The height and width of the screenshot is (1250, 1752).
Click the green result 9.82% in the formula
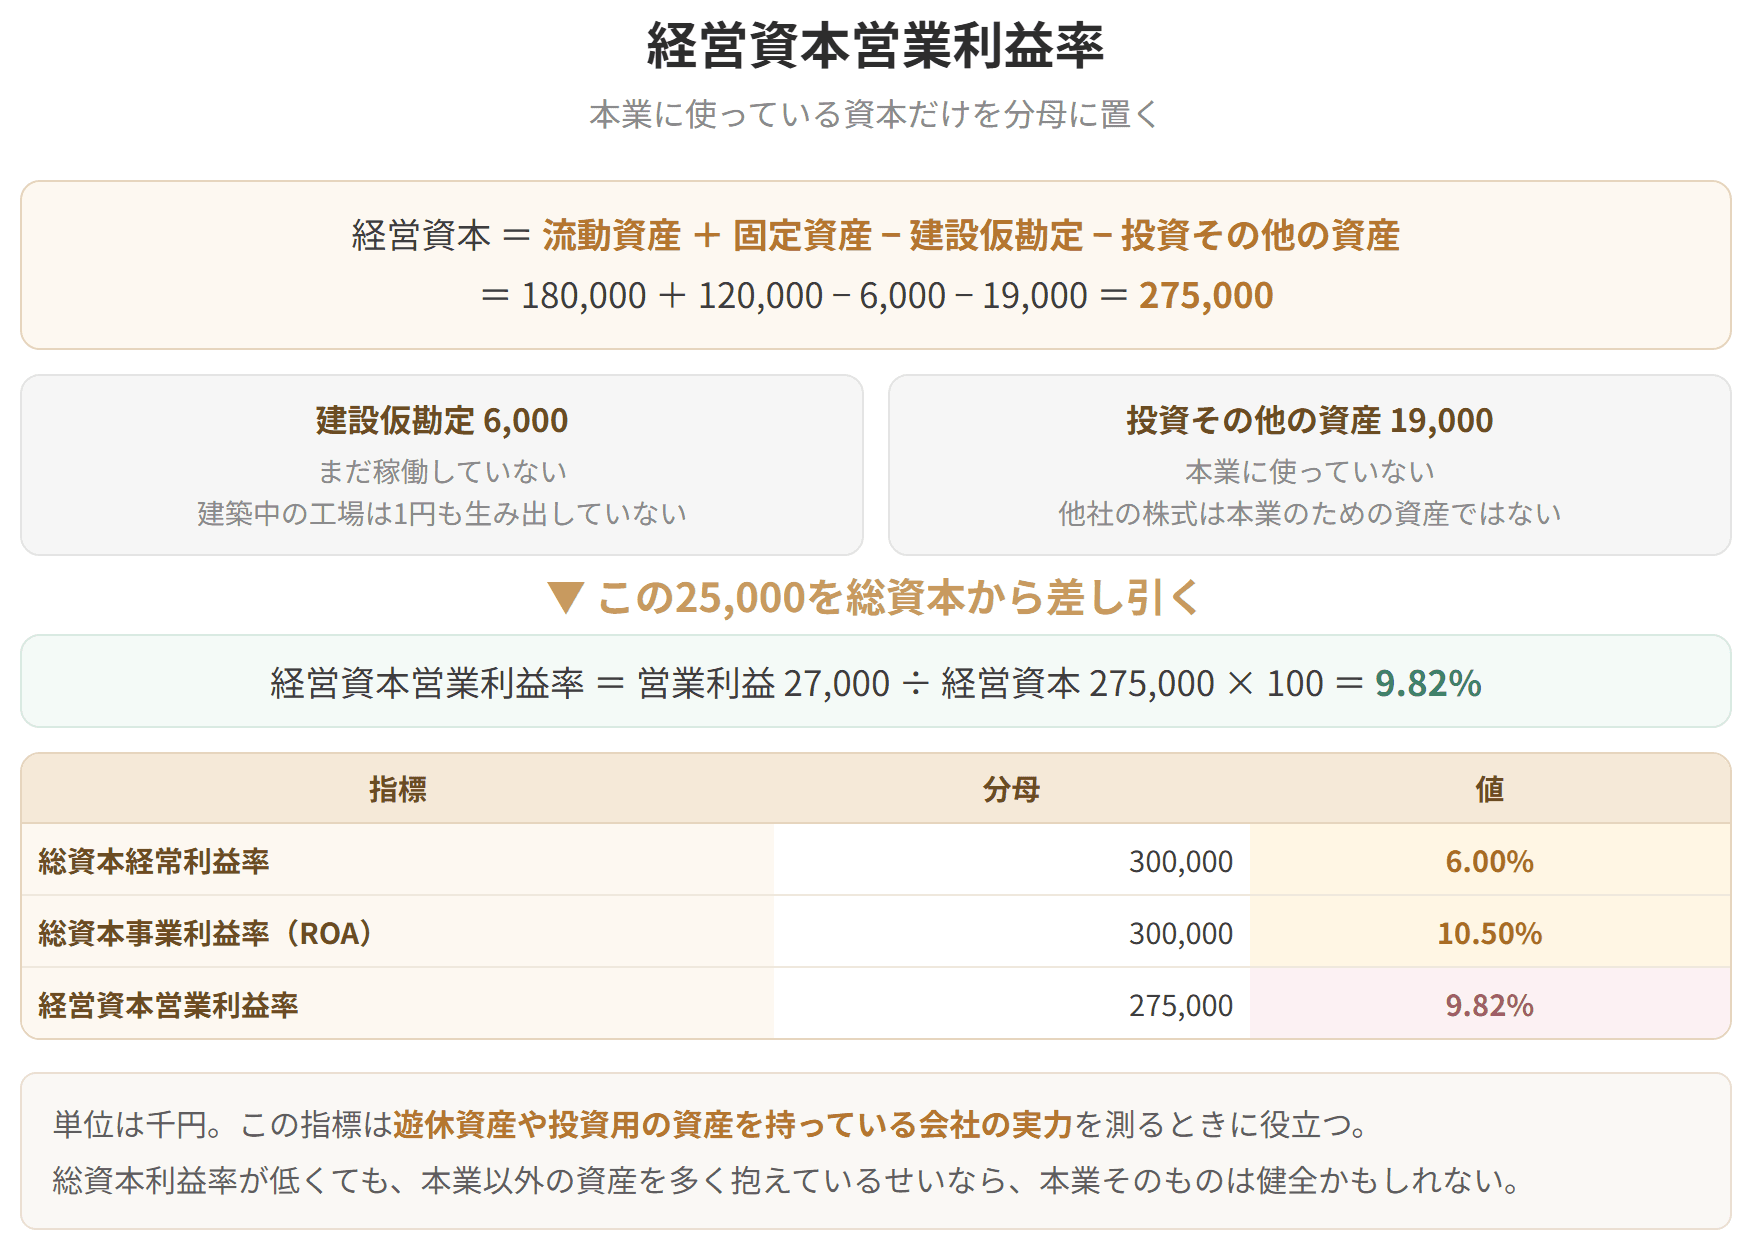pos(1428,684)
